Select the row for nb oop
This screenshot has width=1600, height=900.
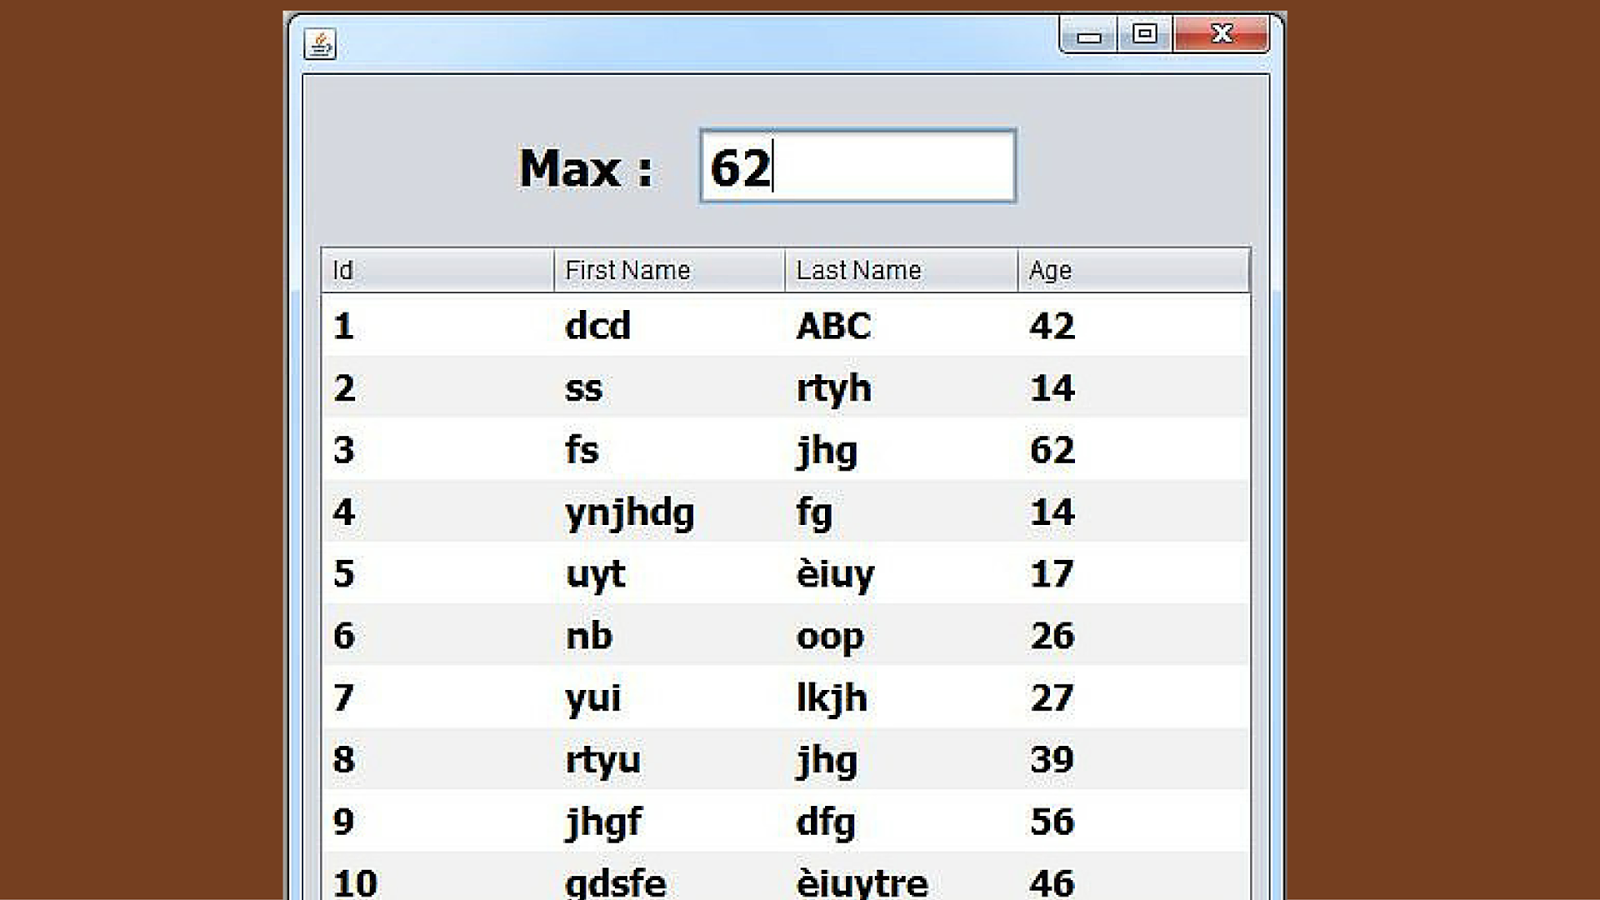click(x=700, y=636)
